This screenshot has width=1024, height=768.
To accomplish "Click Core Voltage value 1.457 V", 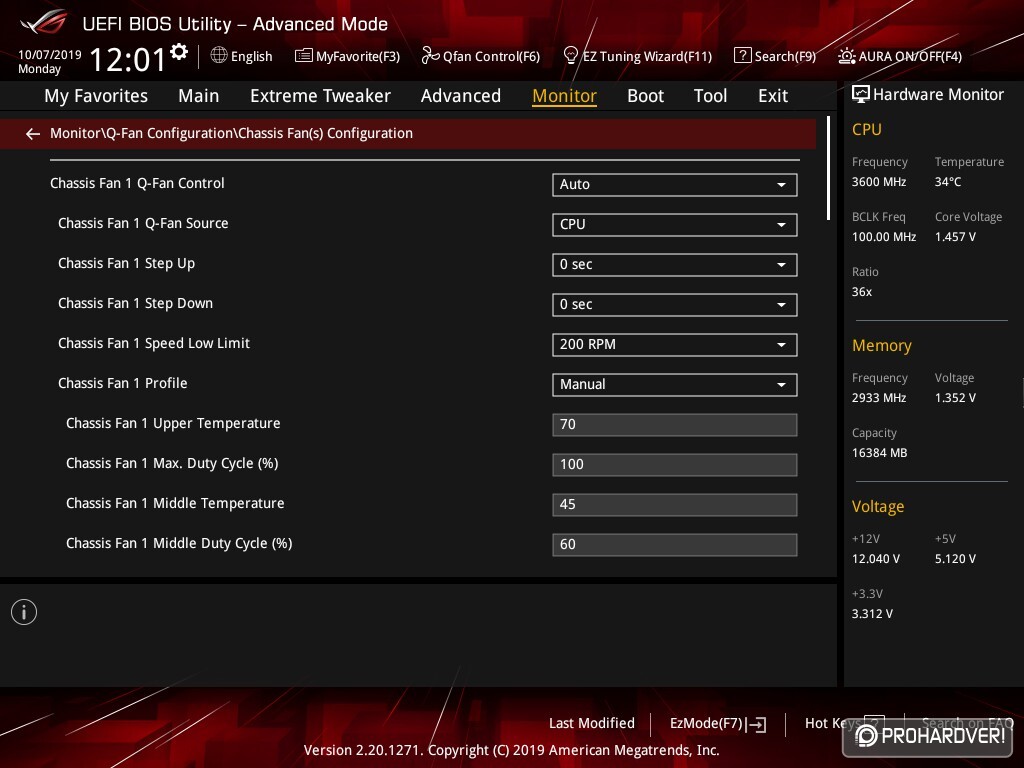I will 955,236.
